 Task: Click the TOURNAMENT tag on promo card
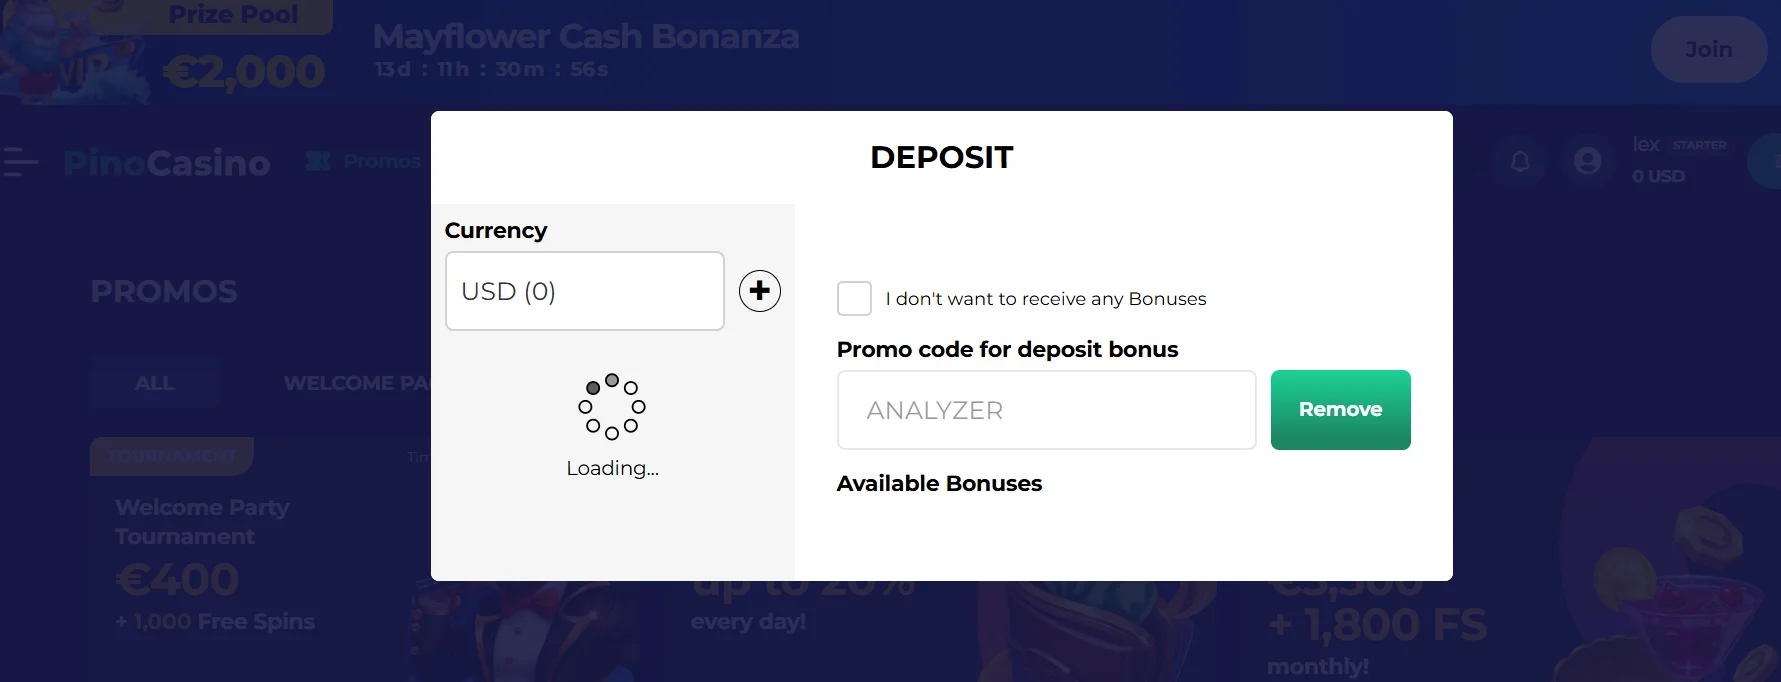click(171, 456)
